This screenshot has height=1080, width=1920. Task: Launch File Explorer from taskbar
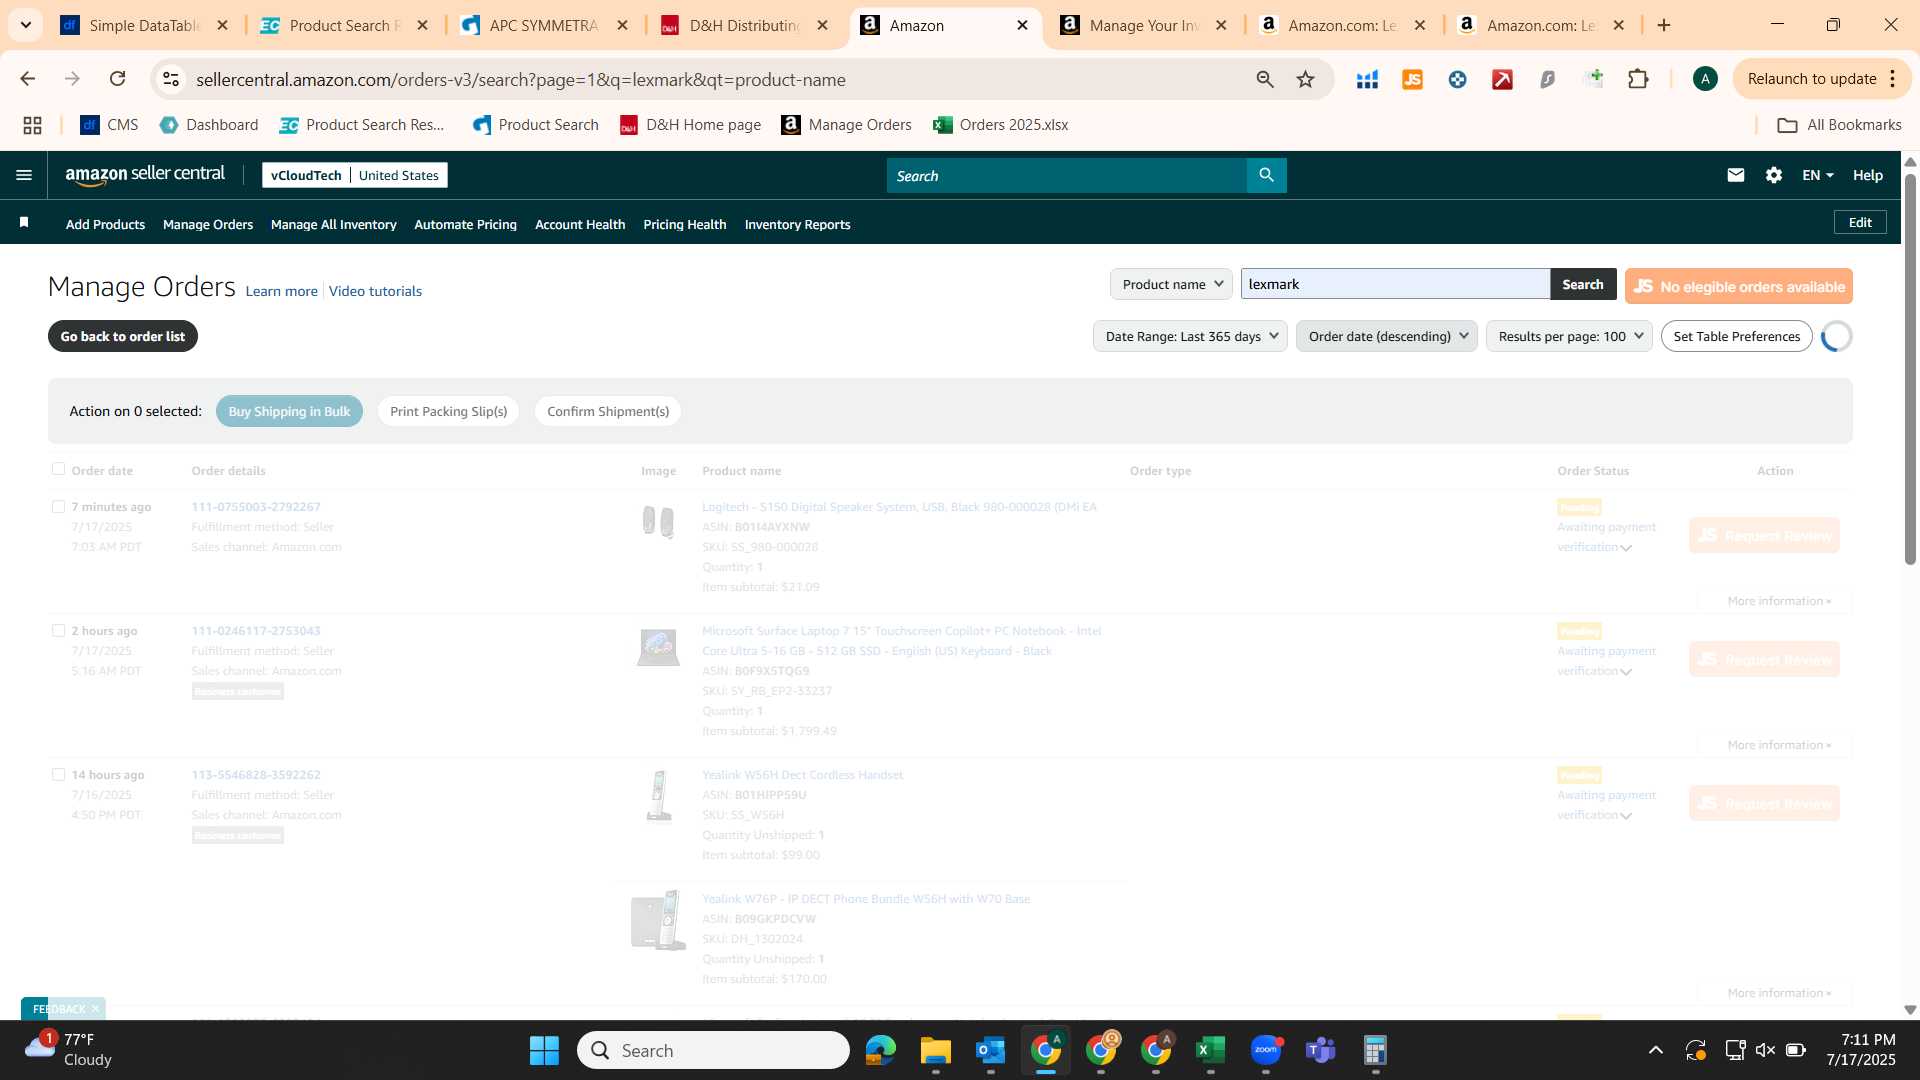click(935, 1050)
